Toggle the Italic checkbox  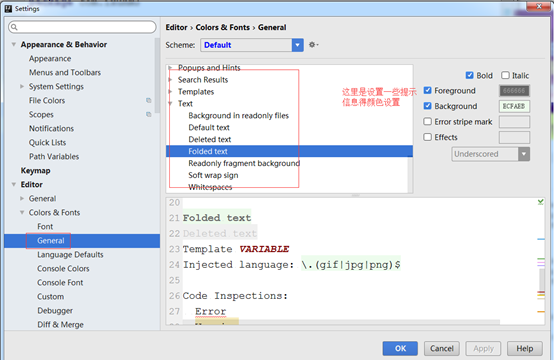505,75
